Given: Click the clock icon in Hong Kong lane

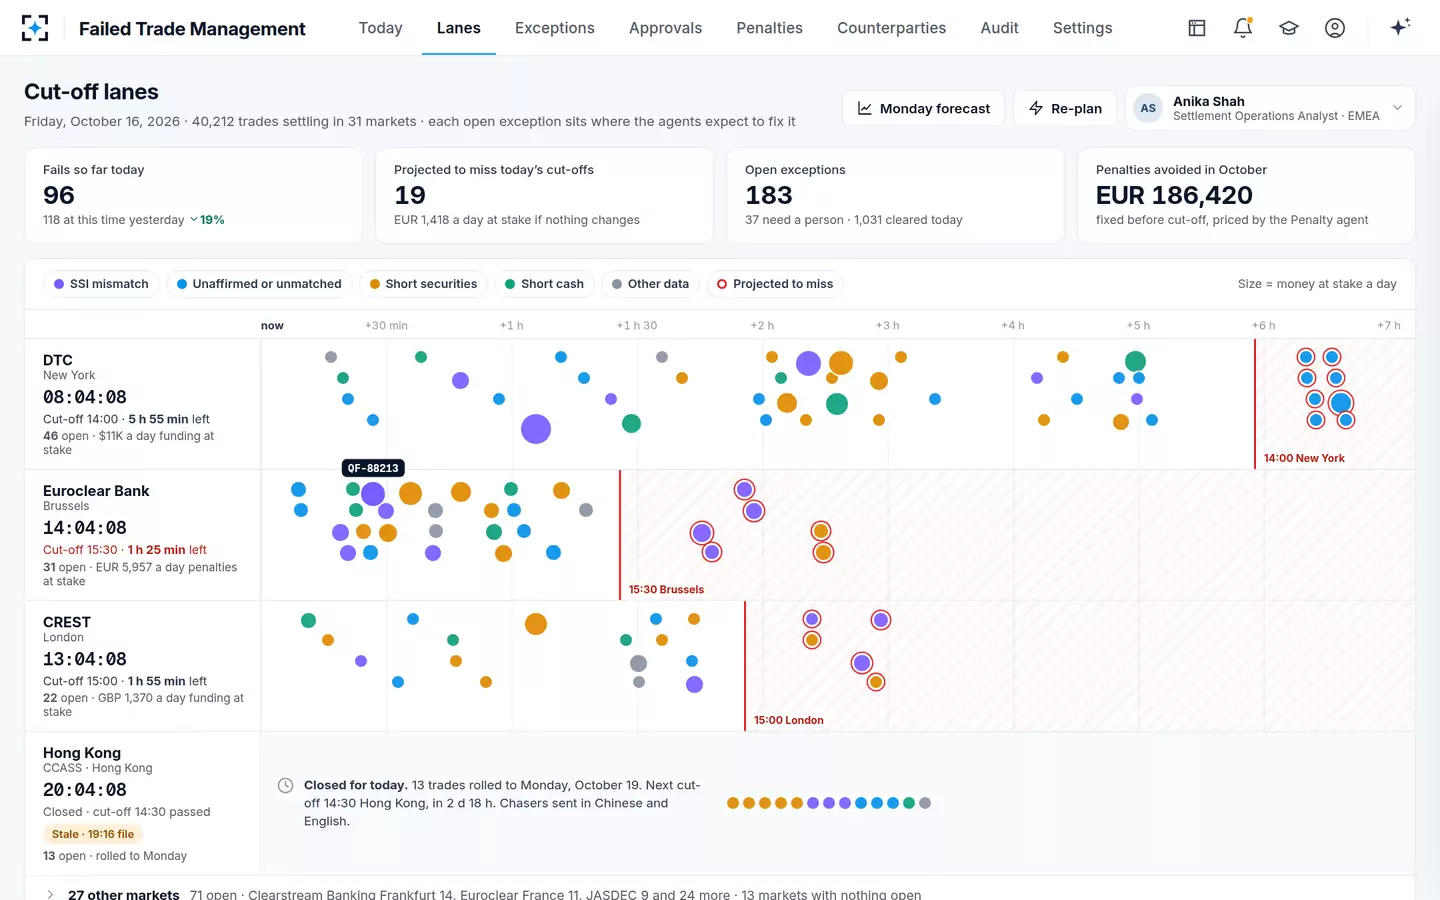Looking at the screenshot, I should tap(285, 786).
